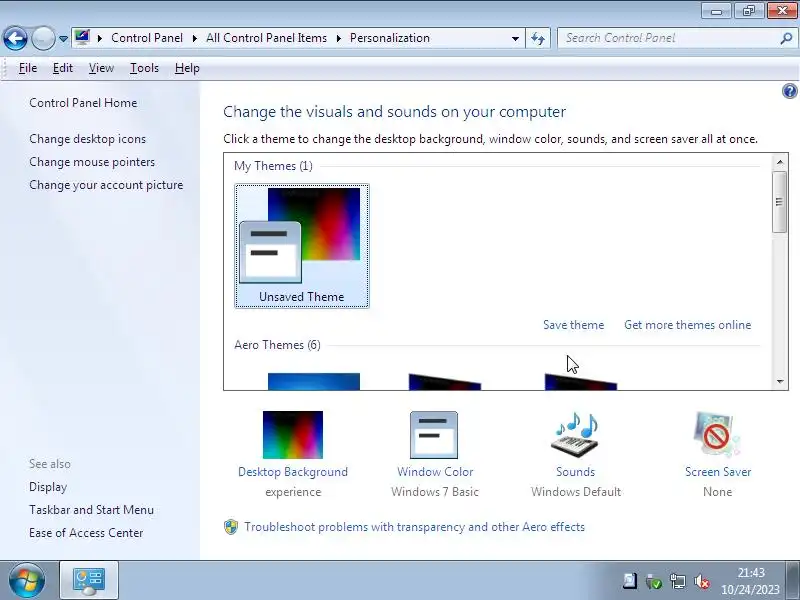
Task: Select the Unsaved Theme thumbnail
Action: coord(302,246)
